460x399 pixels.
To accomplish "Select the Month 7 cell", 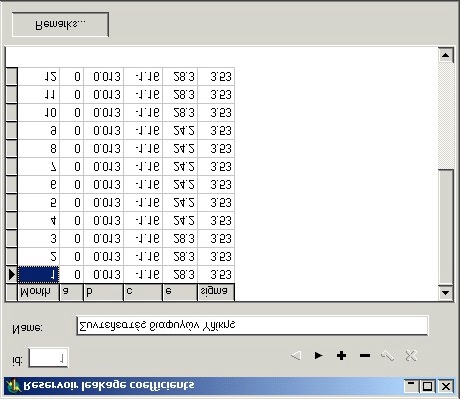I will tap(38, 166).
